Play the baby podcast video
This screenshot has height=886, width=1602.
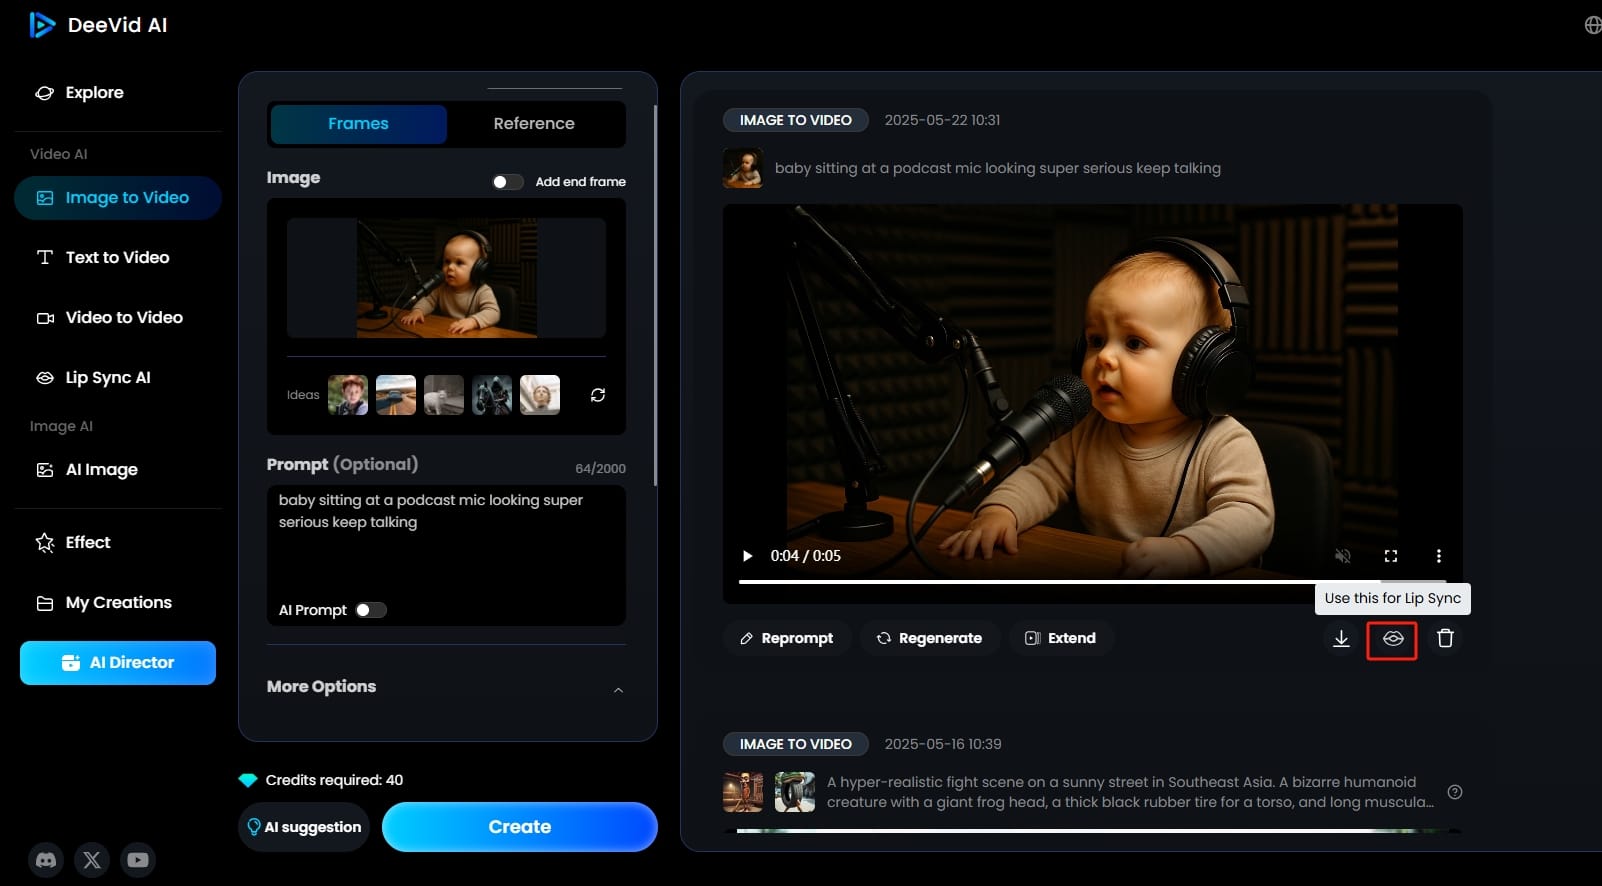point(747,556)
